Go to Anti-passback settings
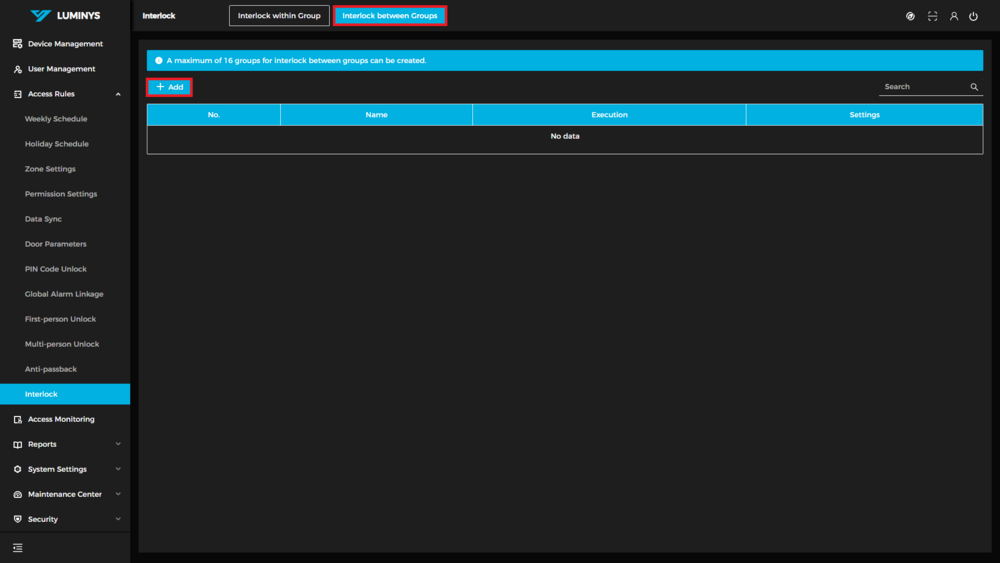1000x563 pixels. point(51,369)
